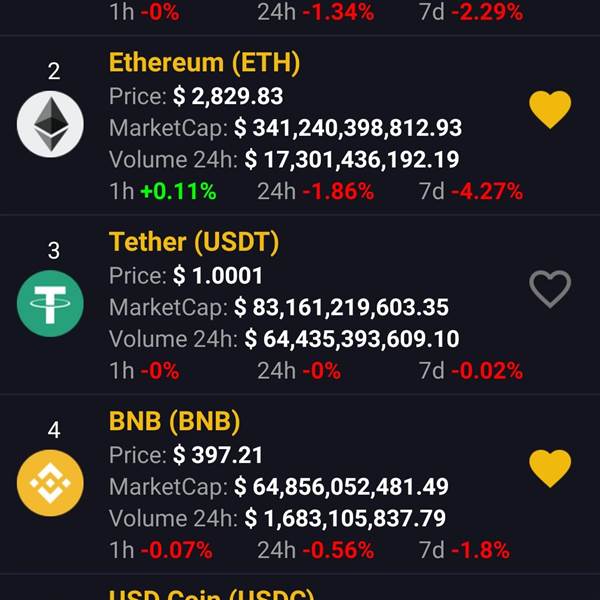Tap BNB 24h change -0.56%

pyautogui.click(x=338, y=550)
